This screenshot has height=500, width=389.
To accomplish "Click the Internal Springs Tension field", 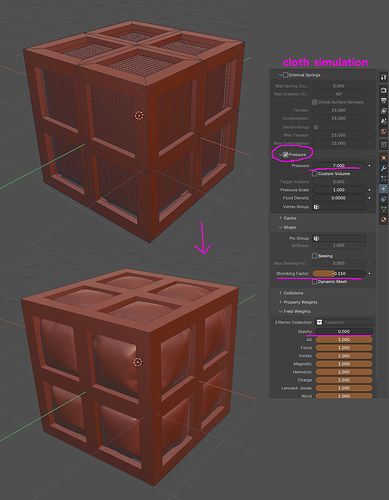I will [x=339, y=110].
